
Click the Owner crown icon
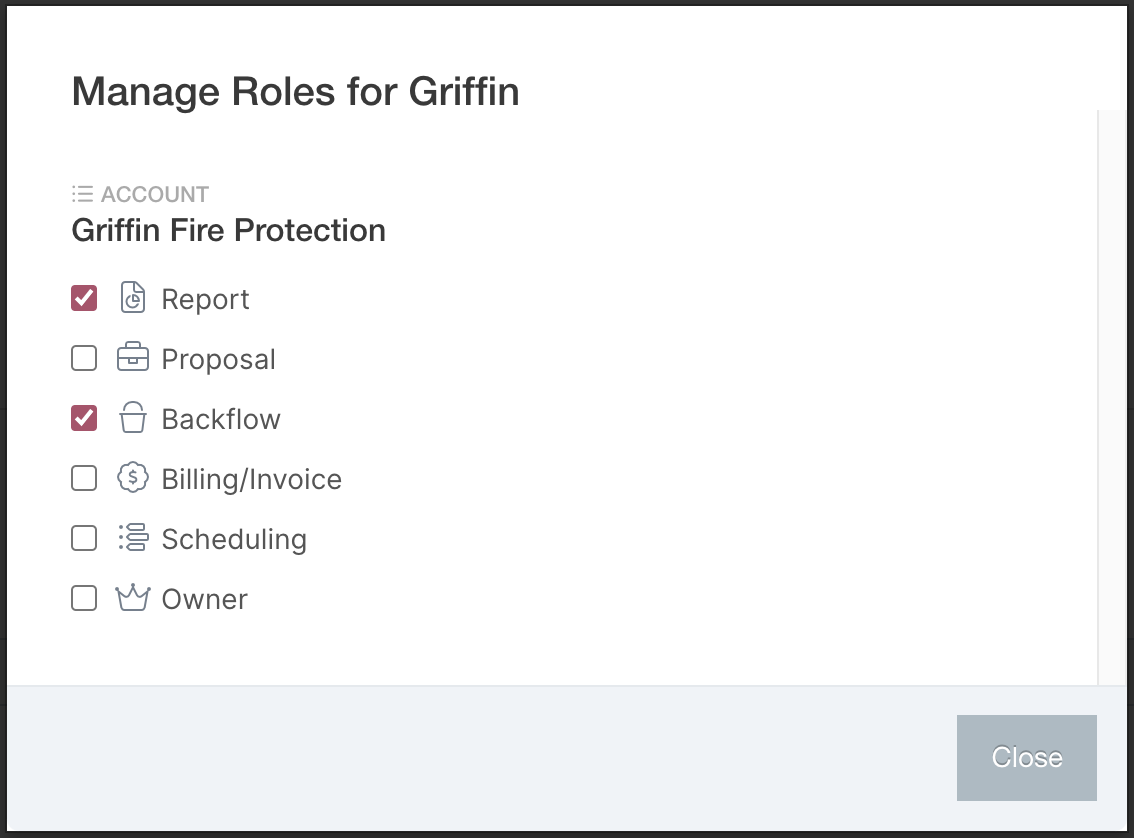click(x=133, y=597)
